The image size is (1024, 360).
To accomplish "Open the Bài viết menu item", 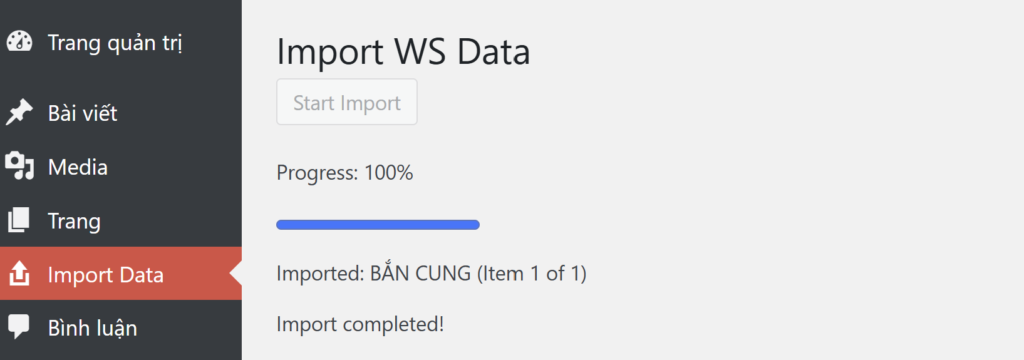I will click(83, 113).
